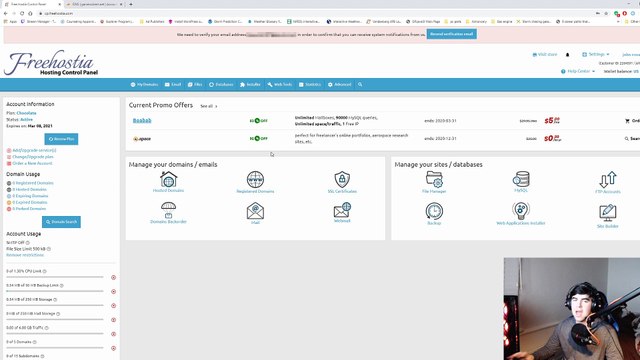Screen dimensions: 640x360
Task: Open the Webmail icon
Action: tap(342, 209)
